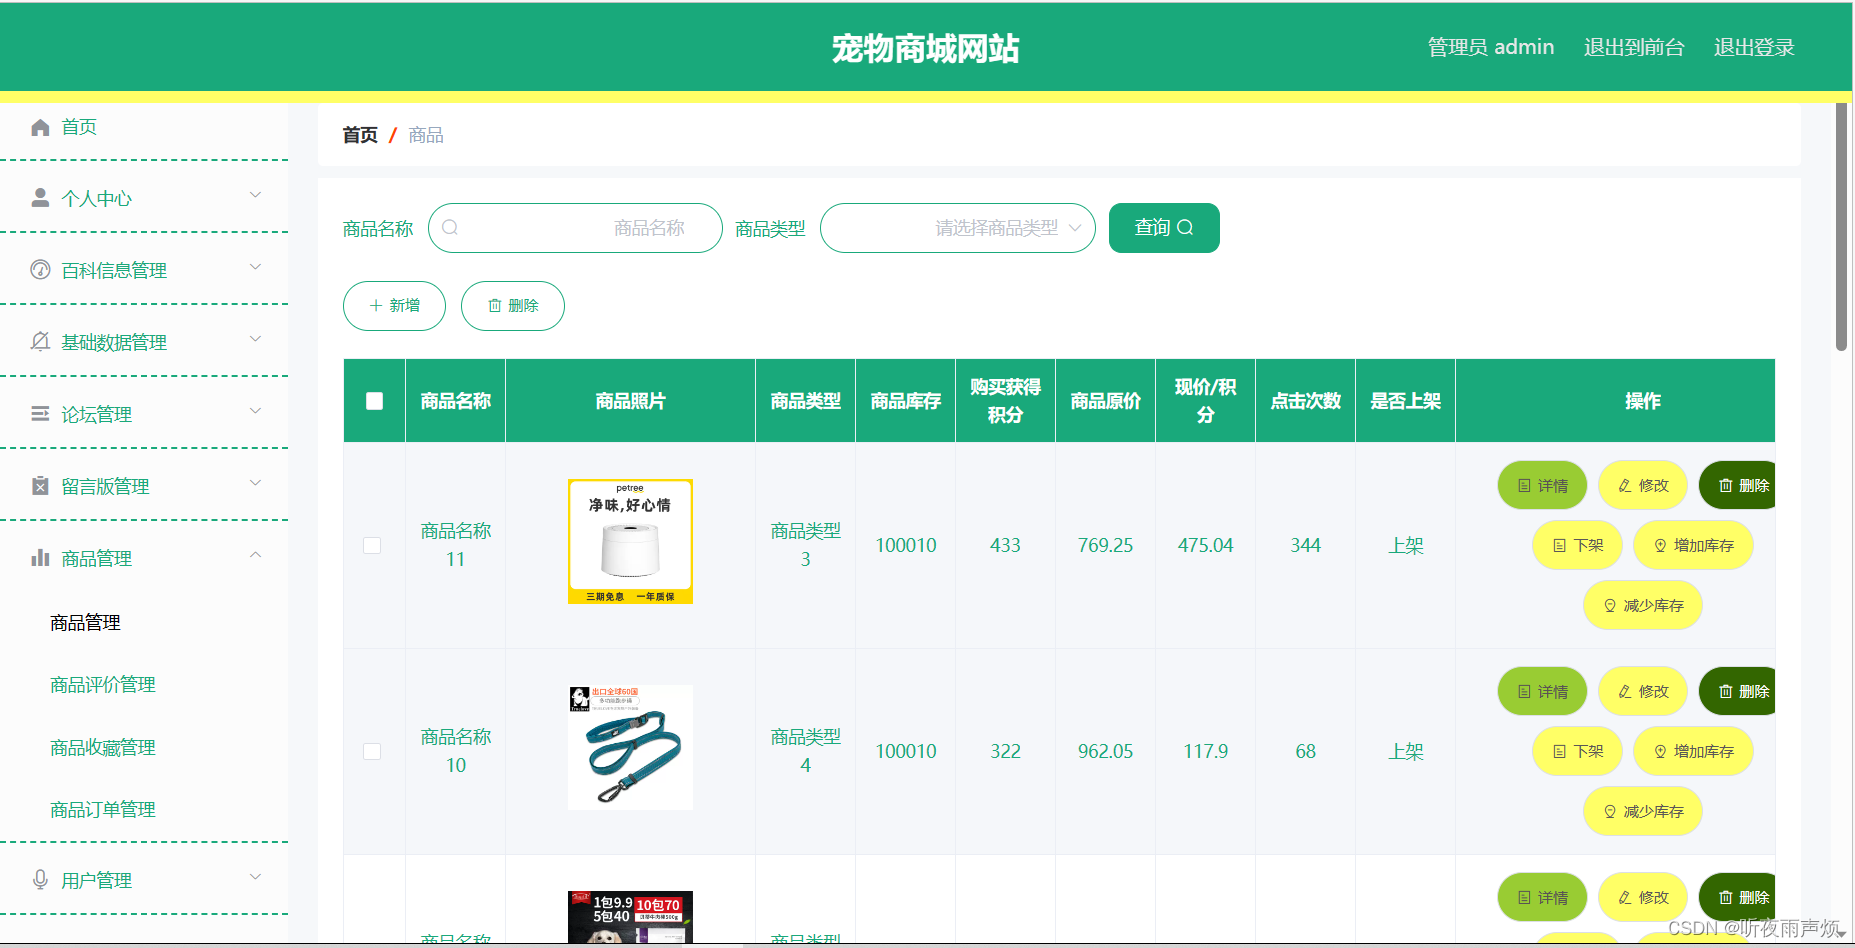
Task: Click 增加库存 for 商品名称 11
Action: tap(1693, 545)
